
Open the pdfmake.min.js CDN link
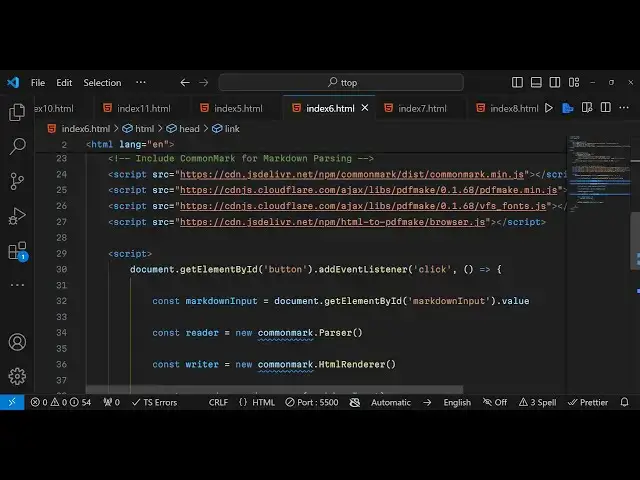point(369,190)
